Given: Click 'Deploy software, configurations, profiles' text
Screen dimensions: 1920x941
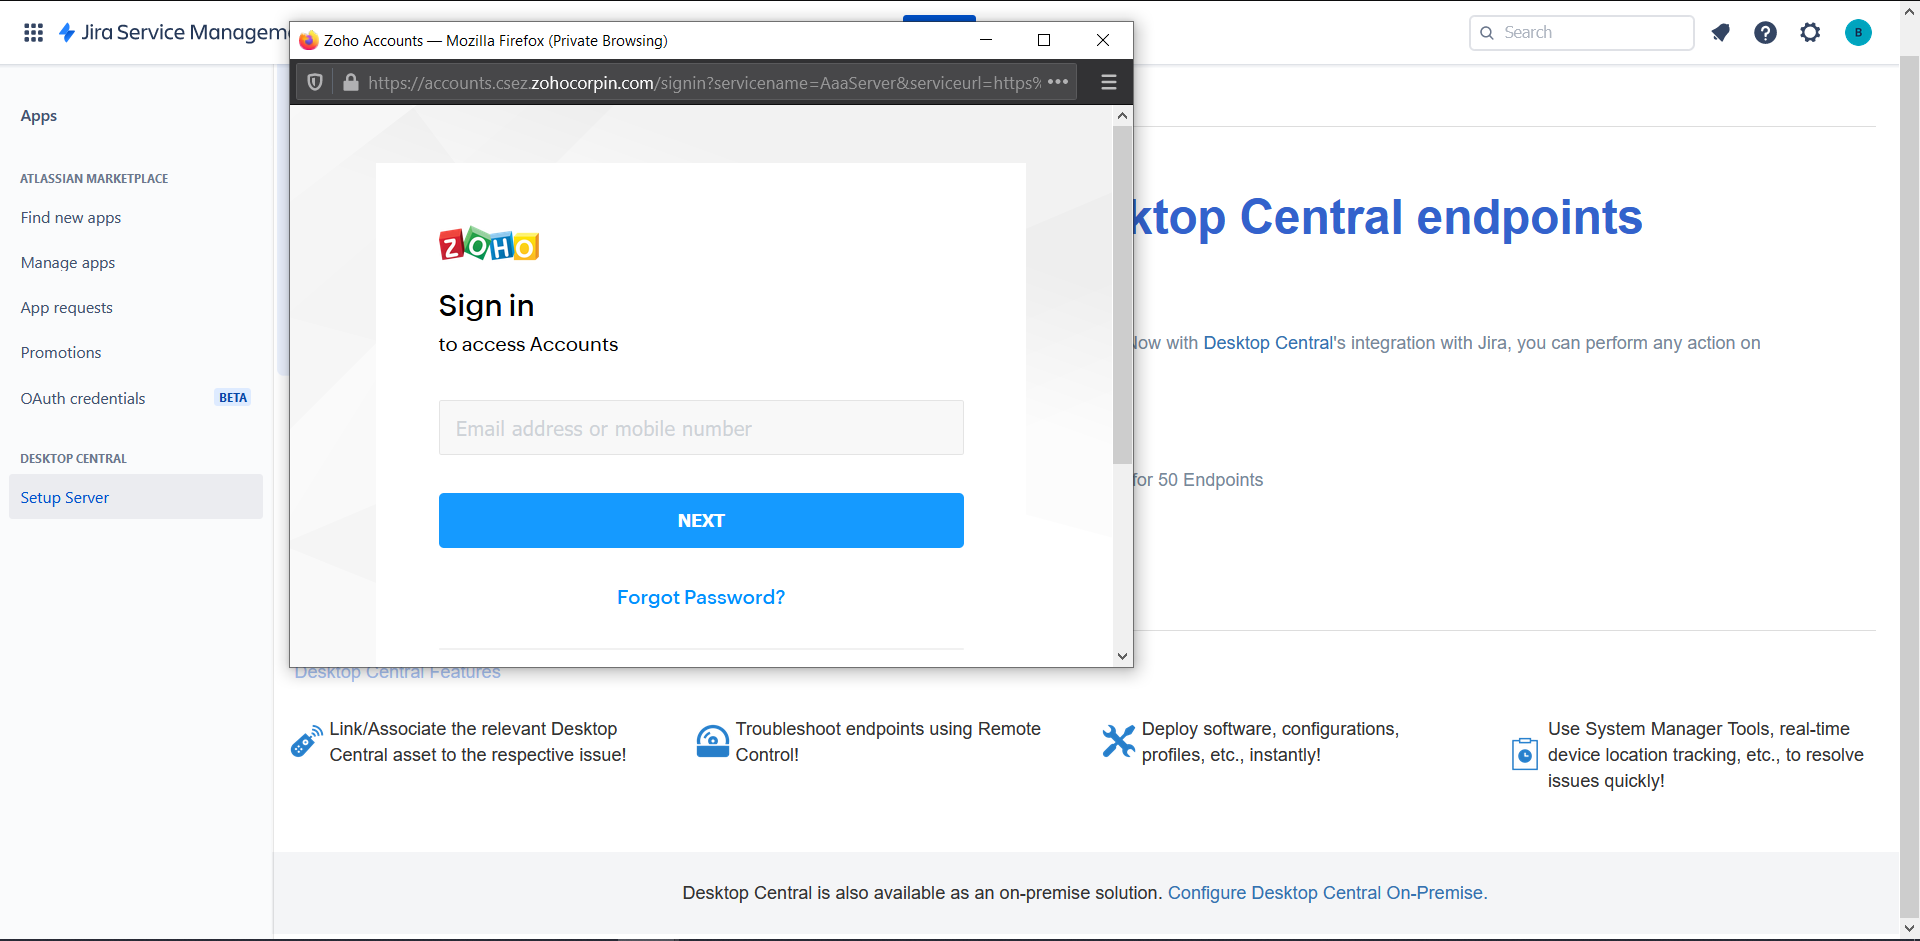Looking at the screenshot, I should click(1270, 742).
